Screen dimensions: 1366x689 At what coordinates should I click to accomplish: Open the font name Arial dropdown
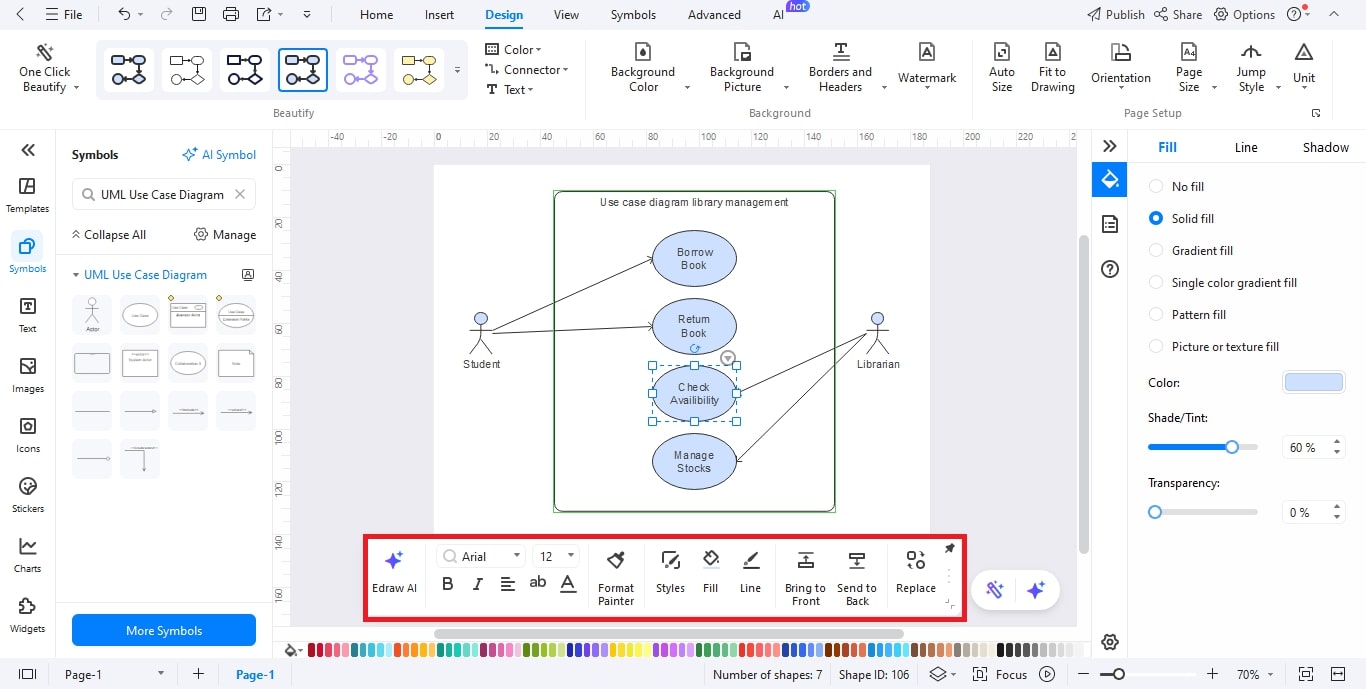click(482, 556)
